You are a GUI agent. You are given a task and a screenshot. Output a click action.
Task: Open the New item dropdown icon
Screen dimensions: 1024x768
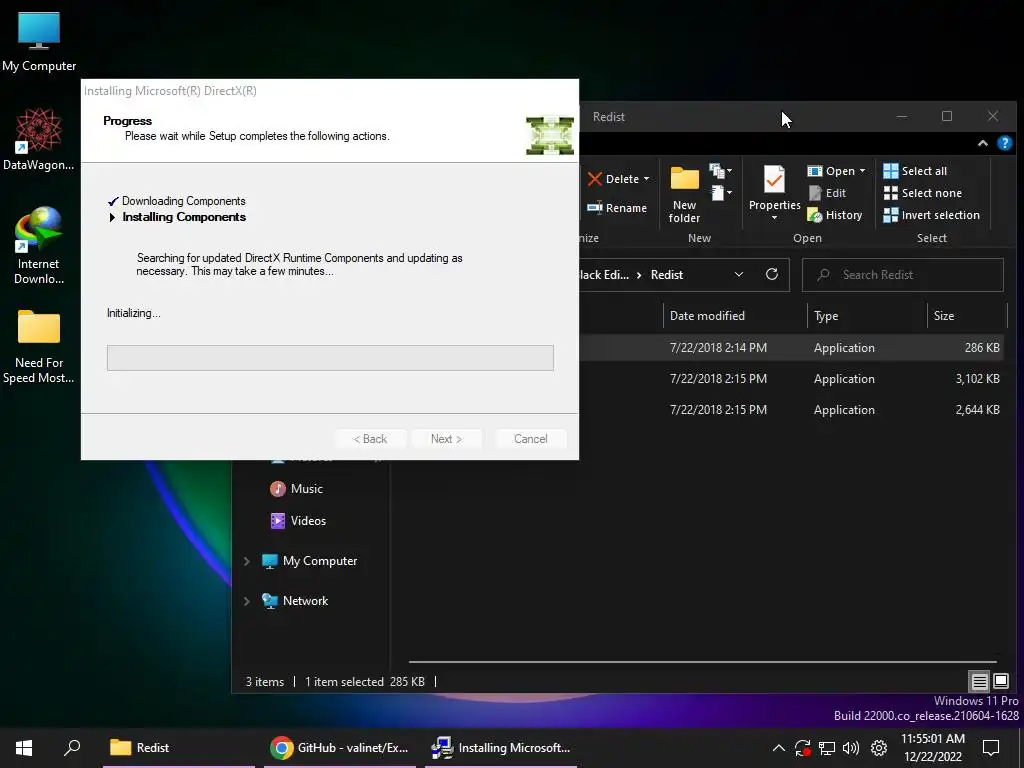pyautogui.click(x=721, y=171)
